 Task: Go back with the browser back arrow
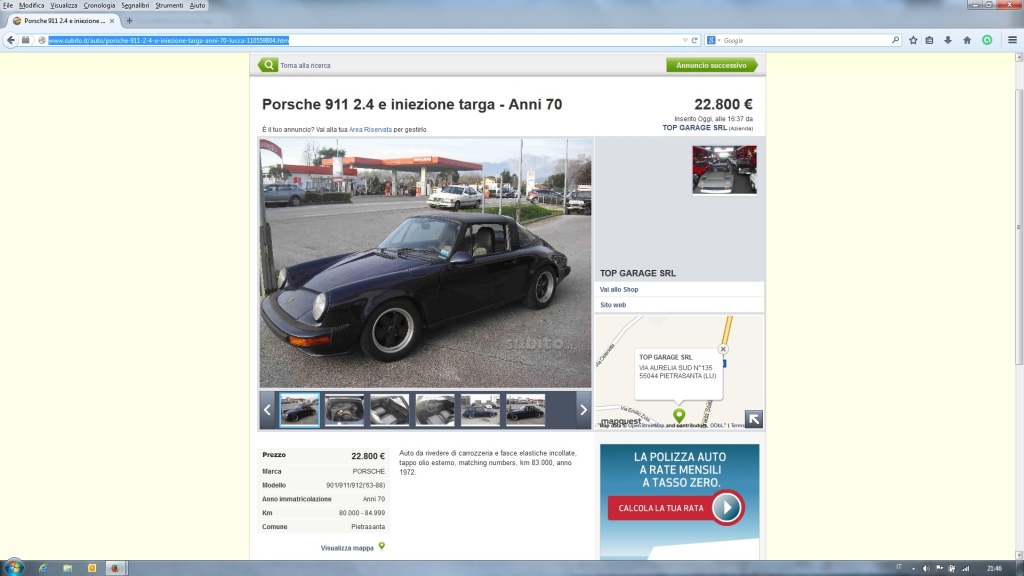[x=10, y=40]
